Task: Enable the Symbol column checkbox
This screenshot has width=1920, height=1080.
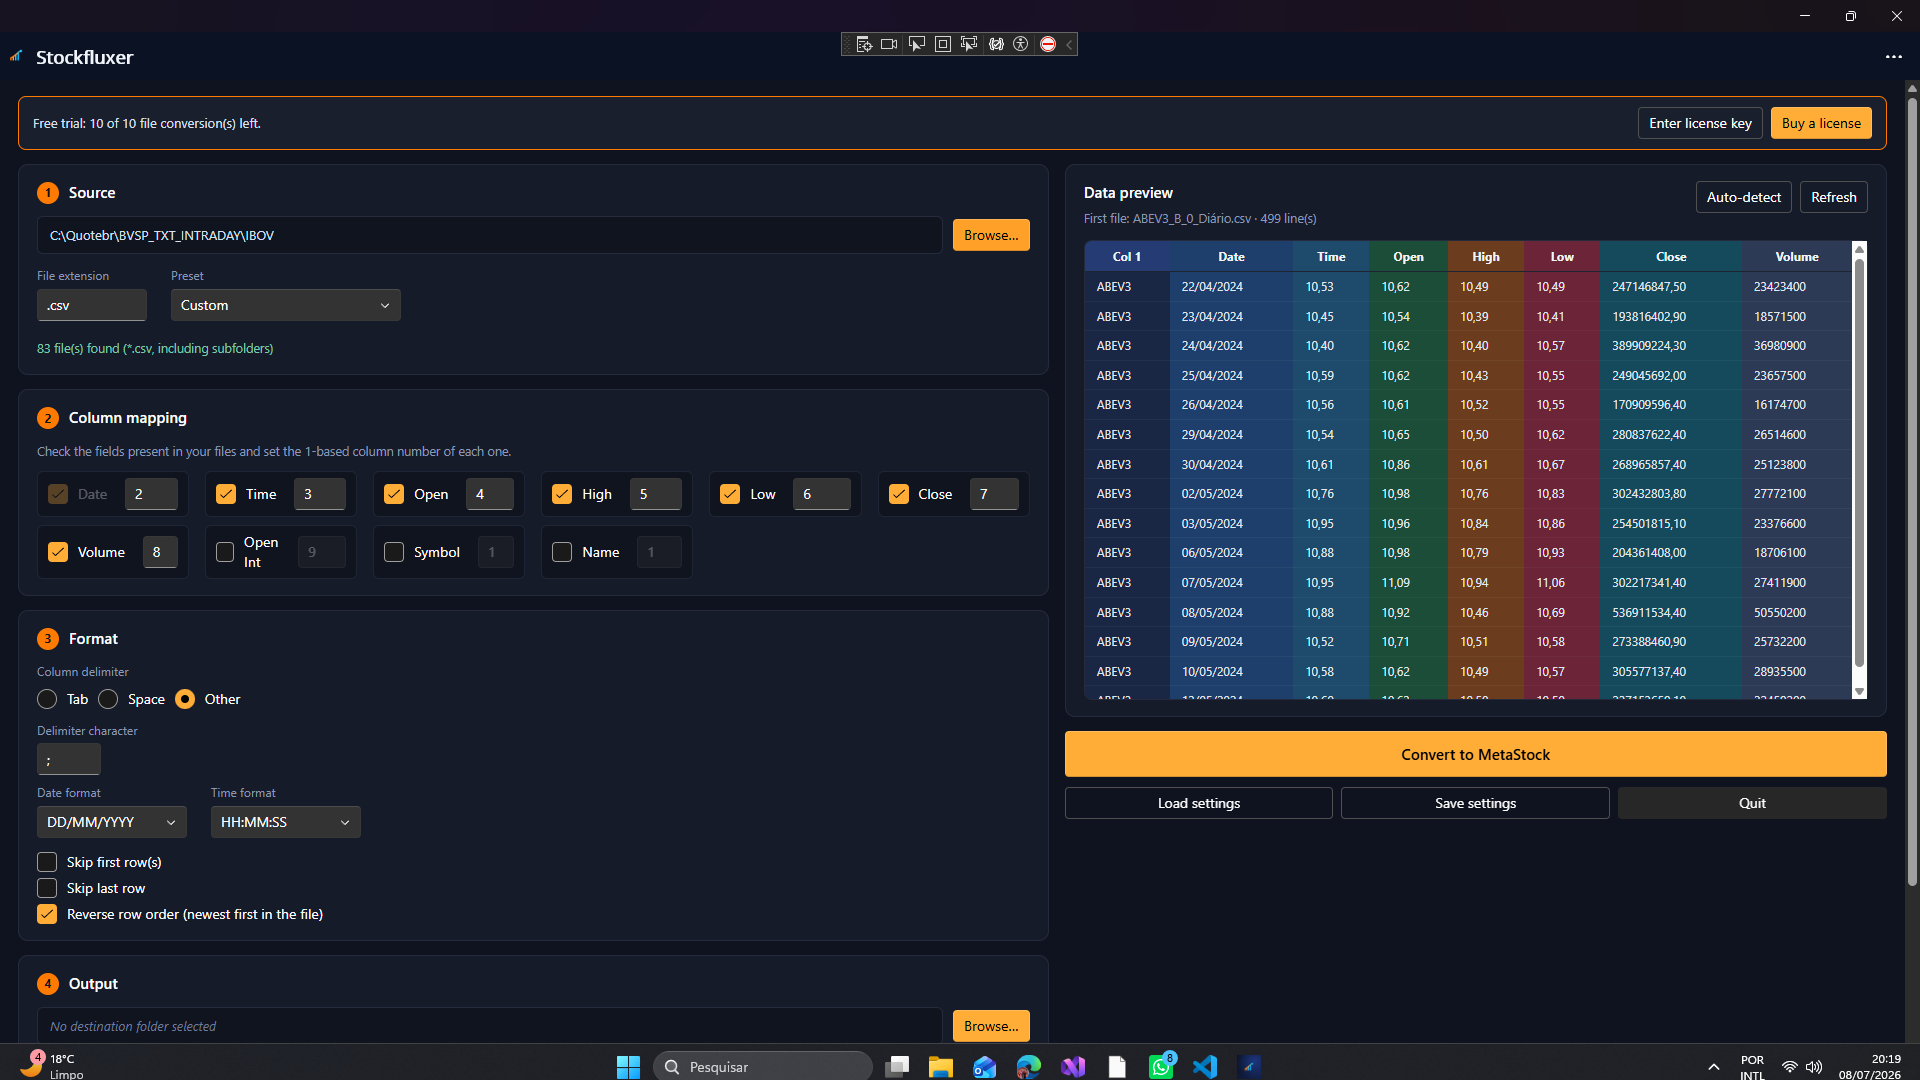Action: [x=394, y=552]
